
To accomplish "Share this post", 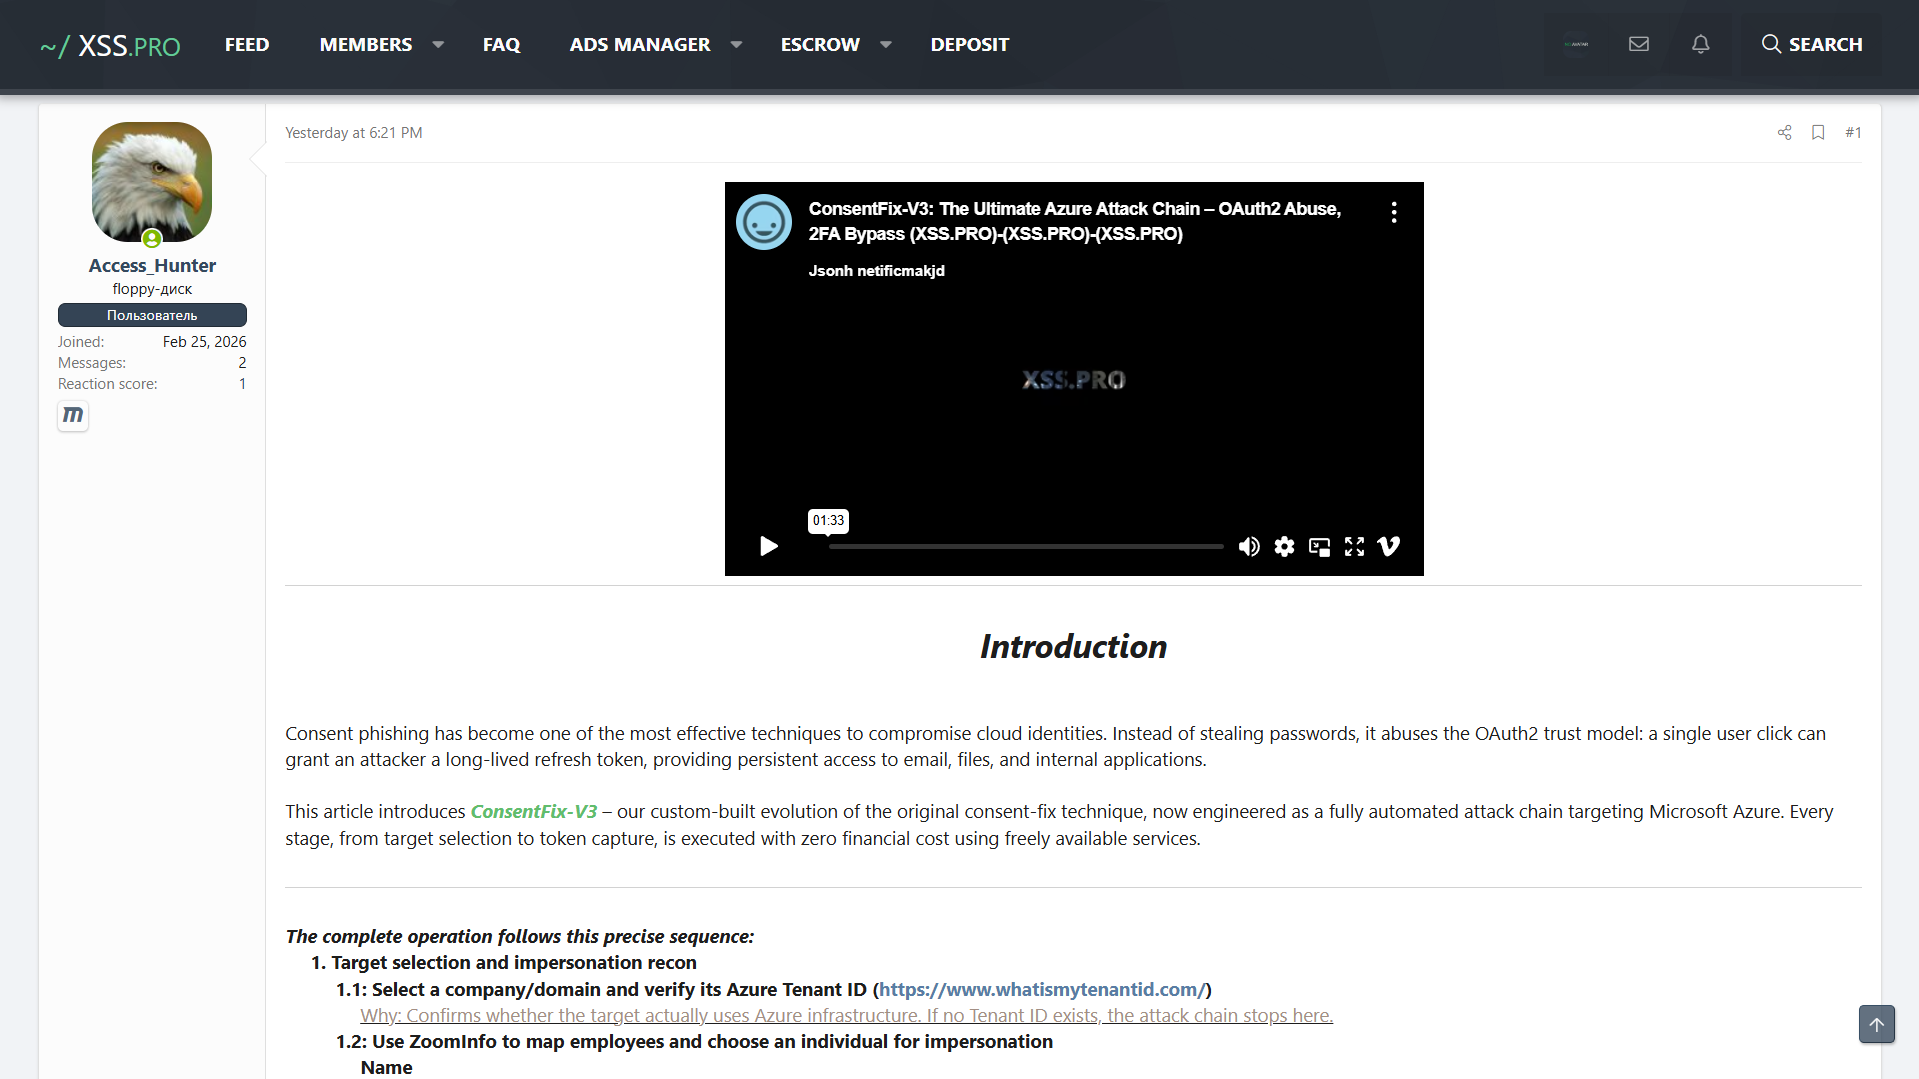I will 1784,132.
